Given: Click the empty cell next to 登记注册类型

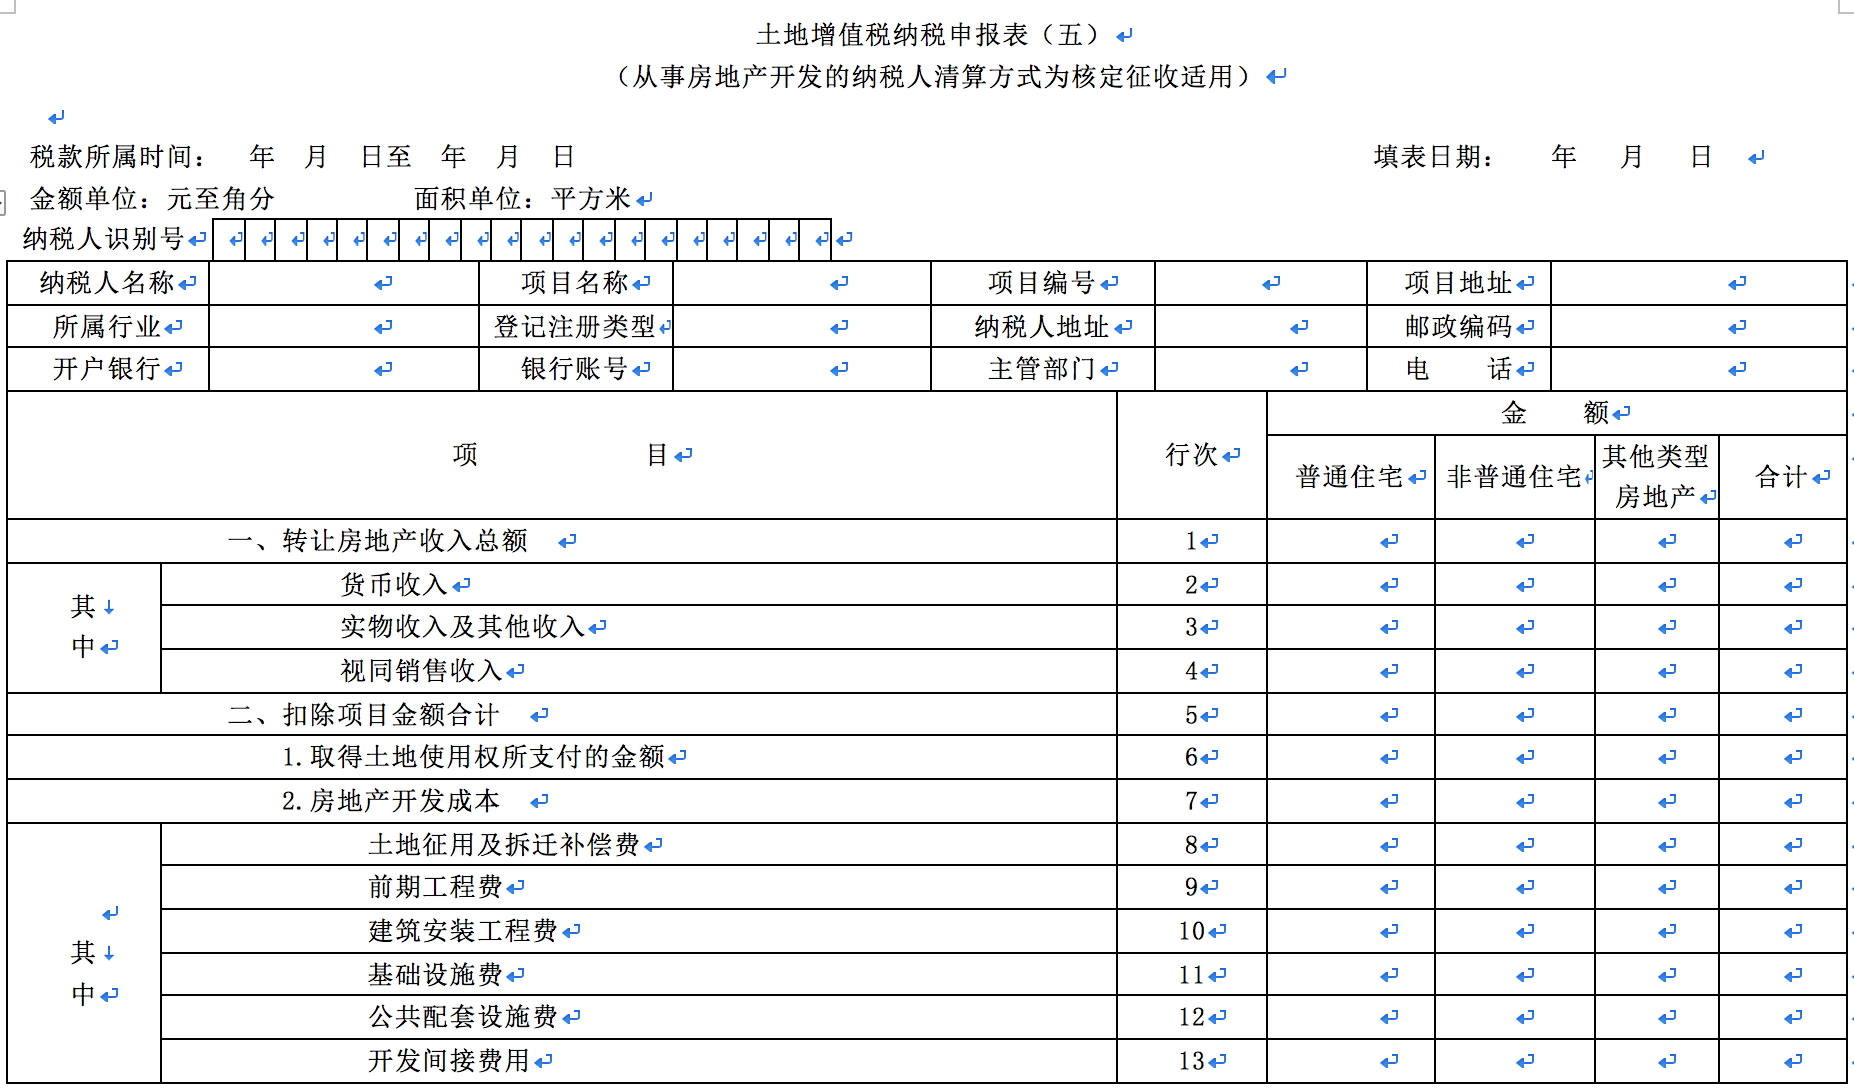Looking at the screenshot, I should click(802, 327).
